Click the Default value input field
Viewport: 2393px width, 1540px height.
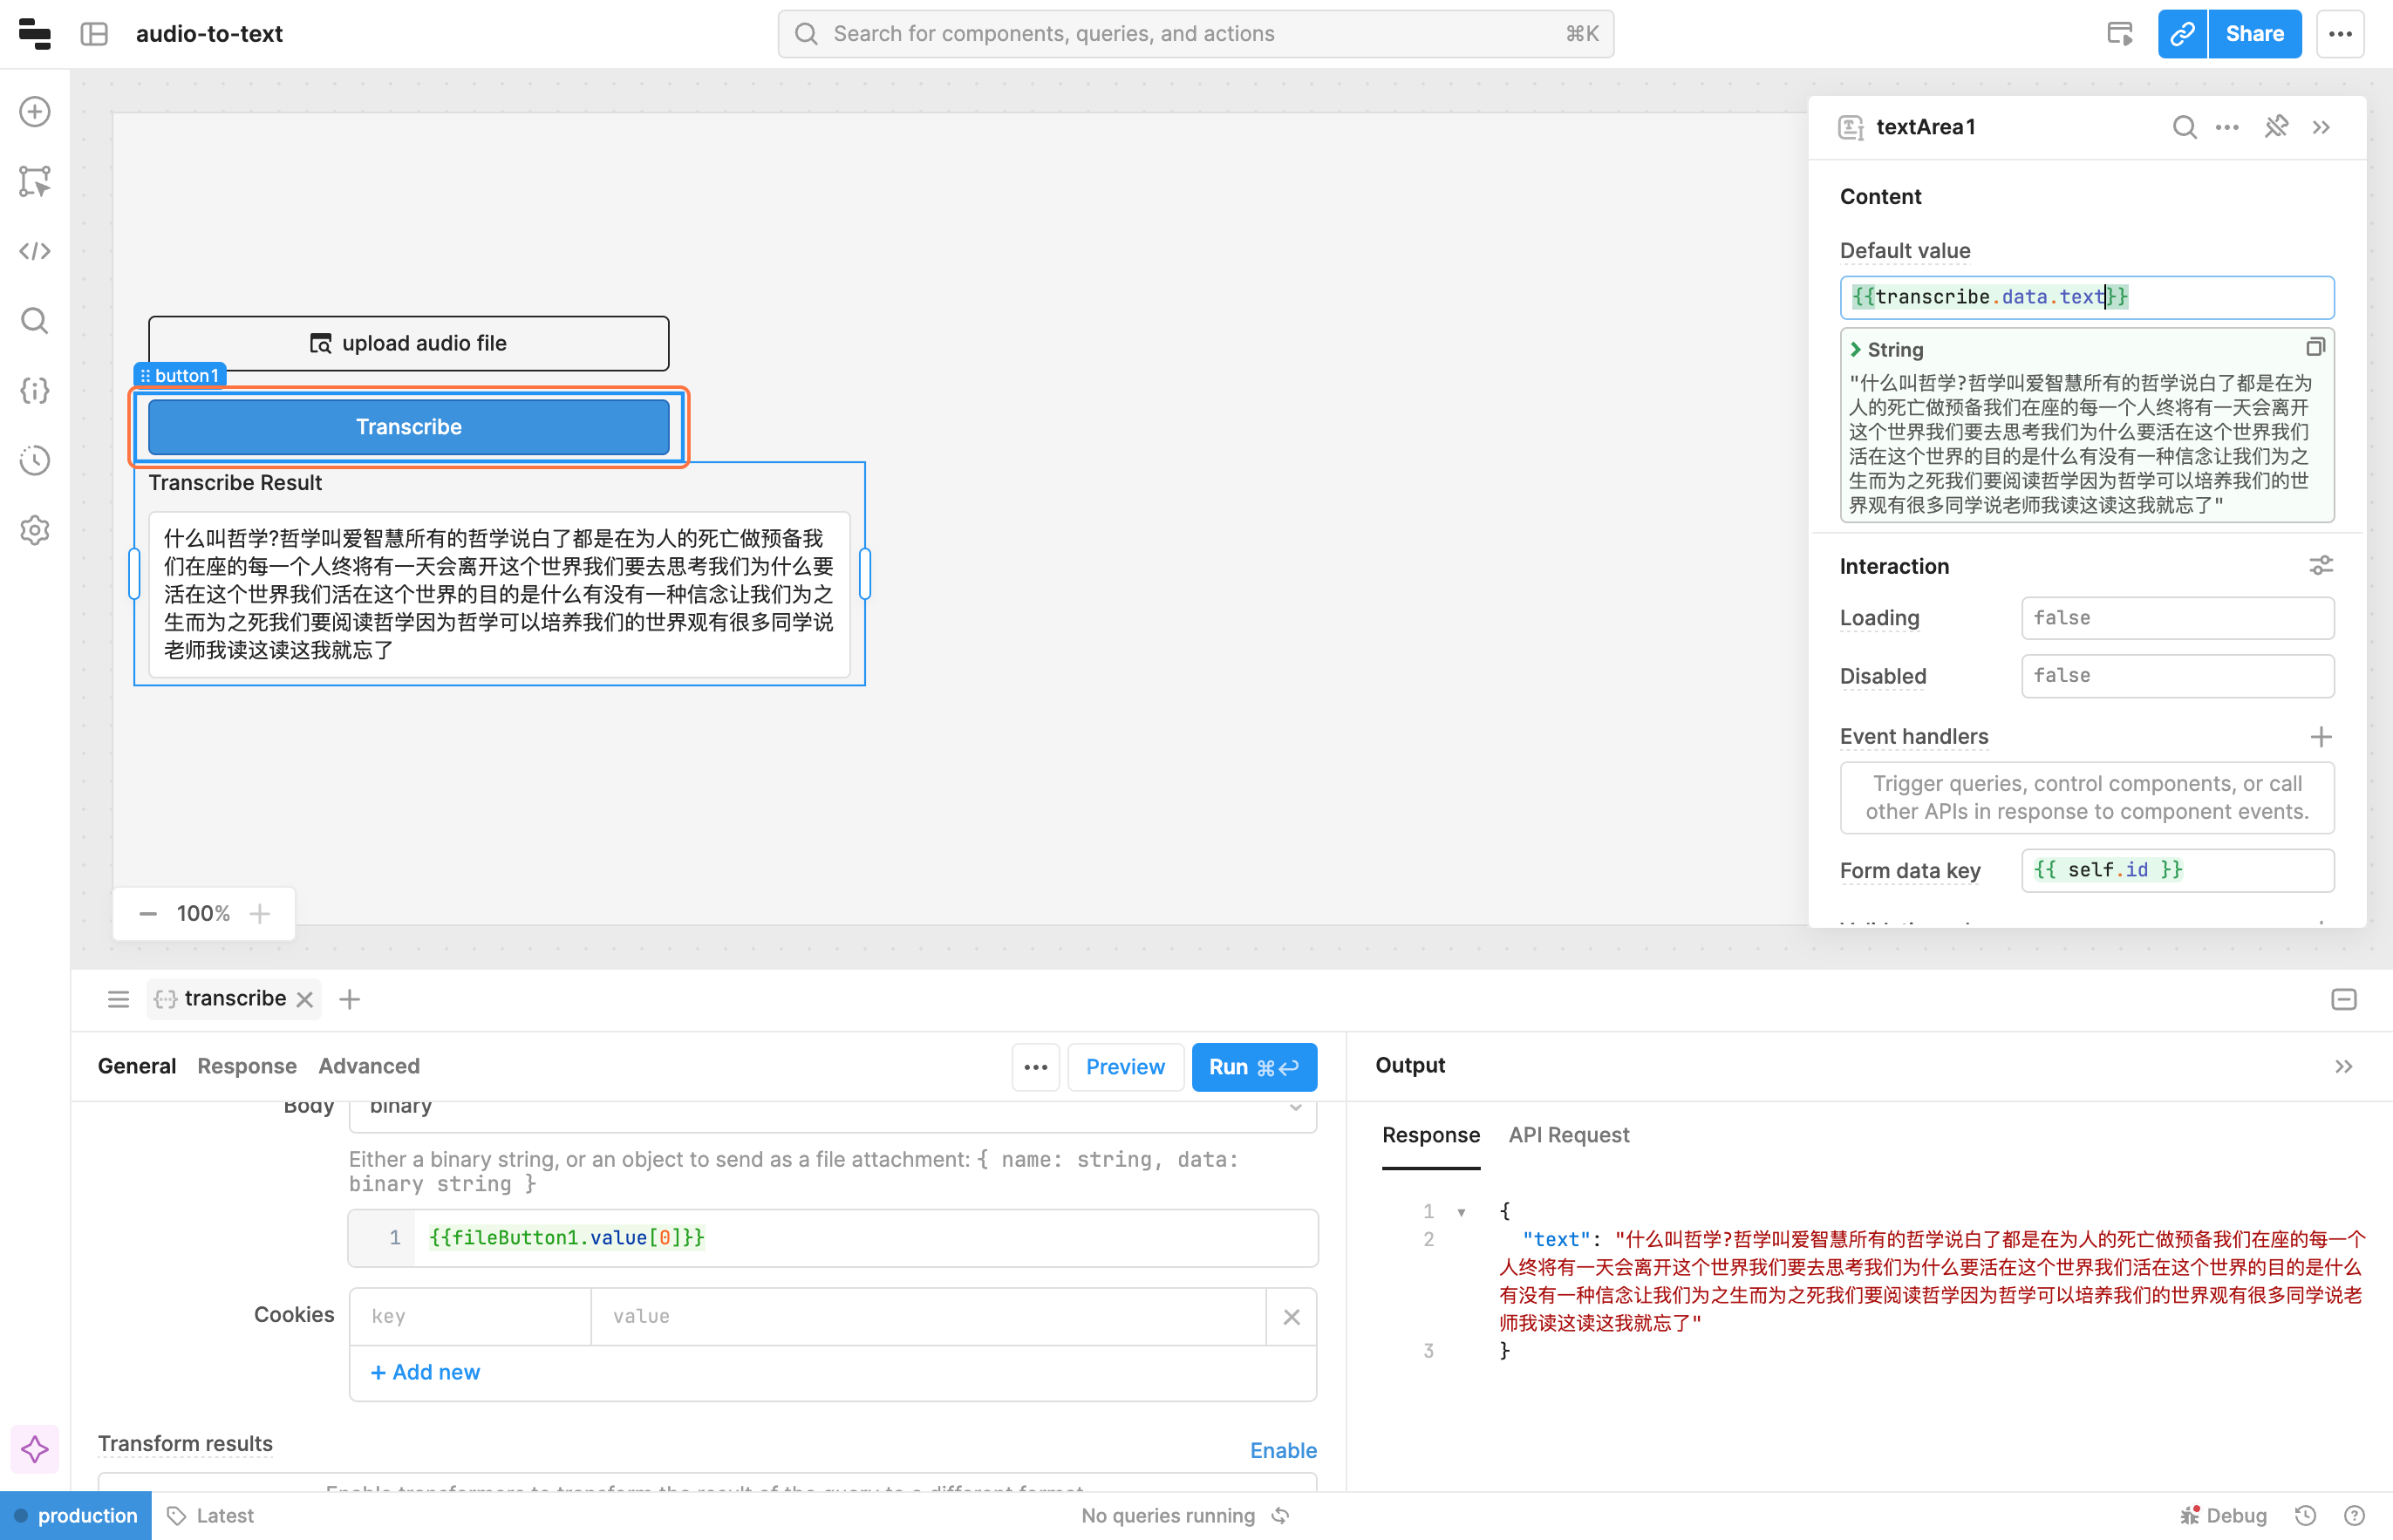pyautogui.click(x=2086, y=297)
